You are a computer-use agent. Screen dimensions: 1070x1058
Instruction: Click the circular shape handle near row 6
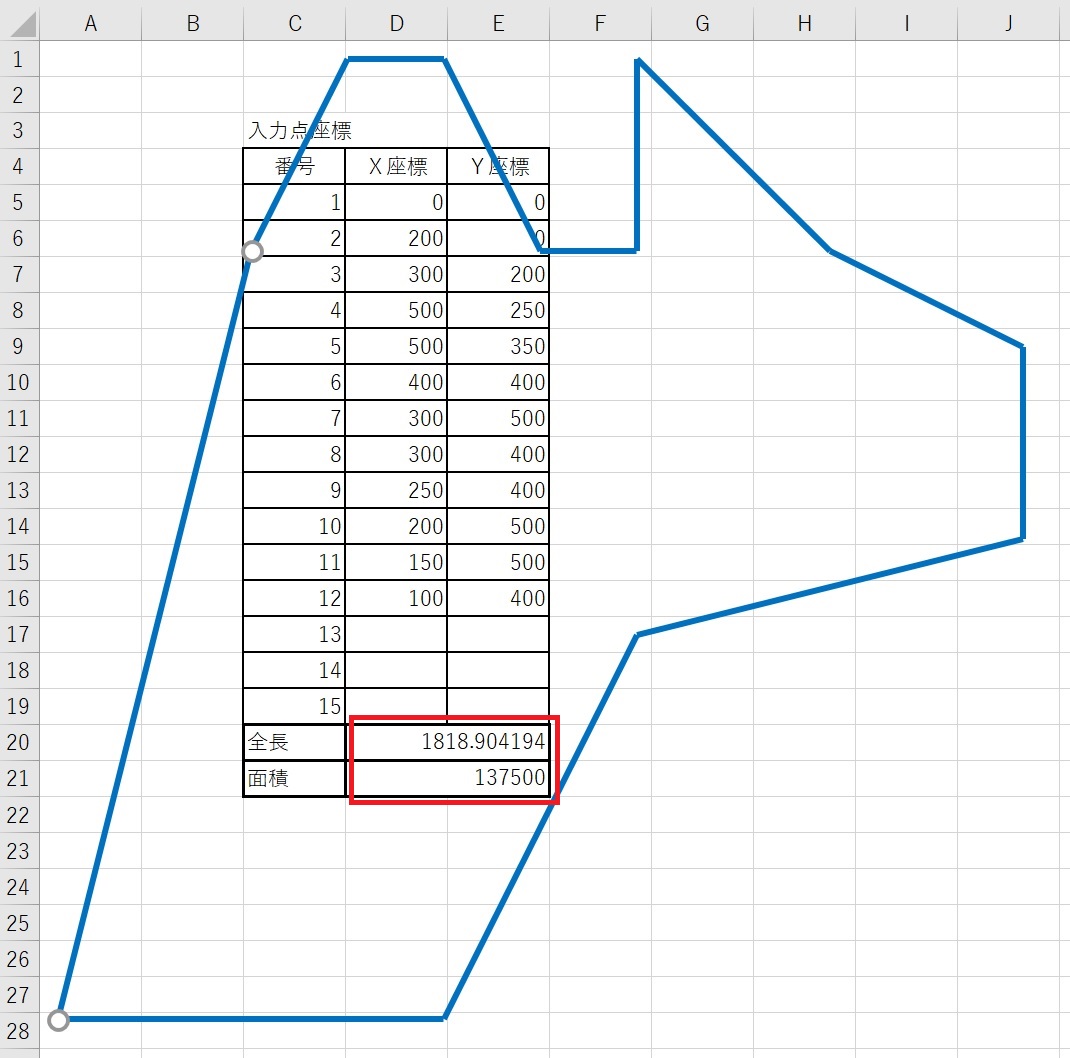click(253, 251)
